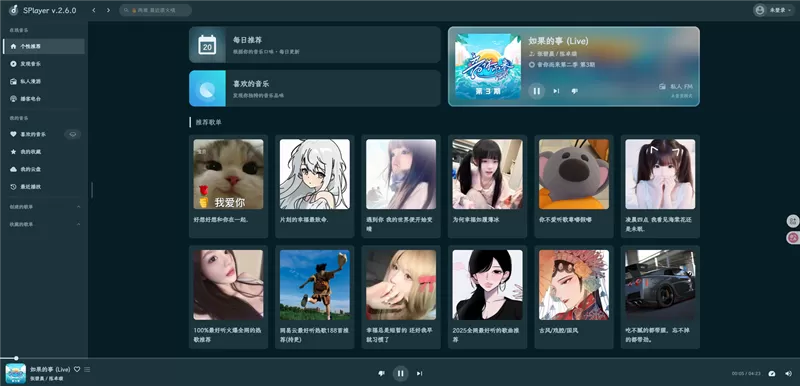Click the album cover in bottom player
Viewport: 800px width, 386px height.
16,373
